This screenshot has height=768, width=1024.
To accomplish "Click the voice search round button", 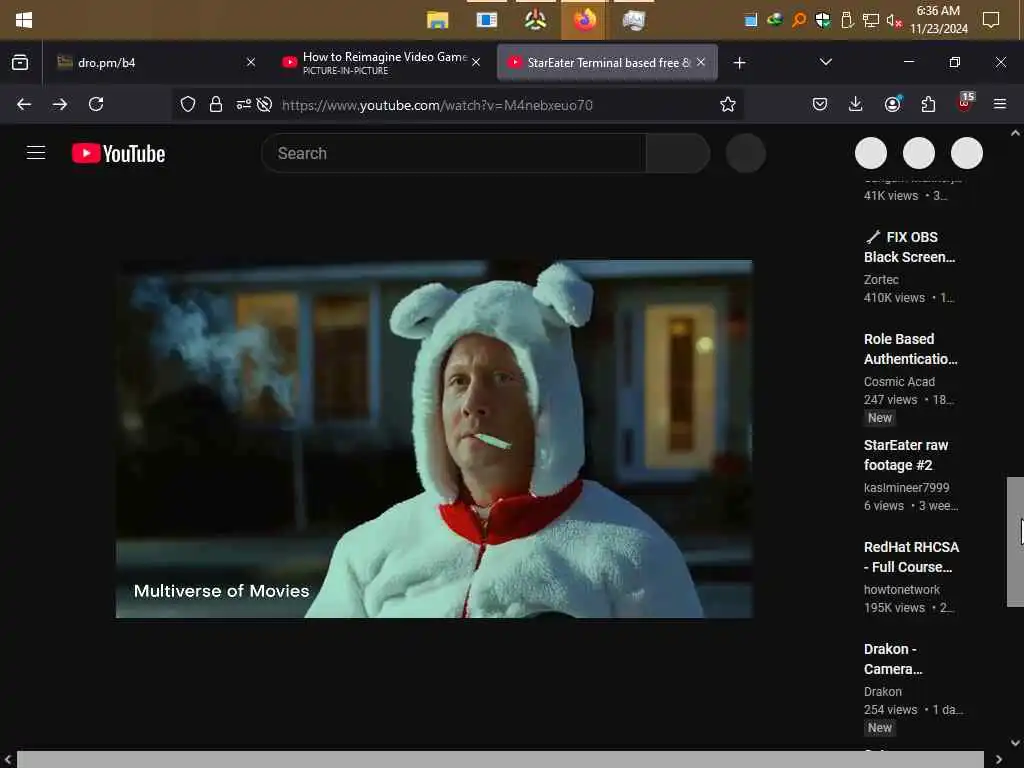I will pyautogui.click(x=745, y=153).
